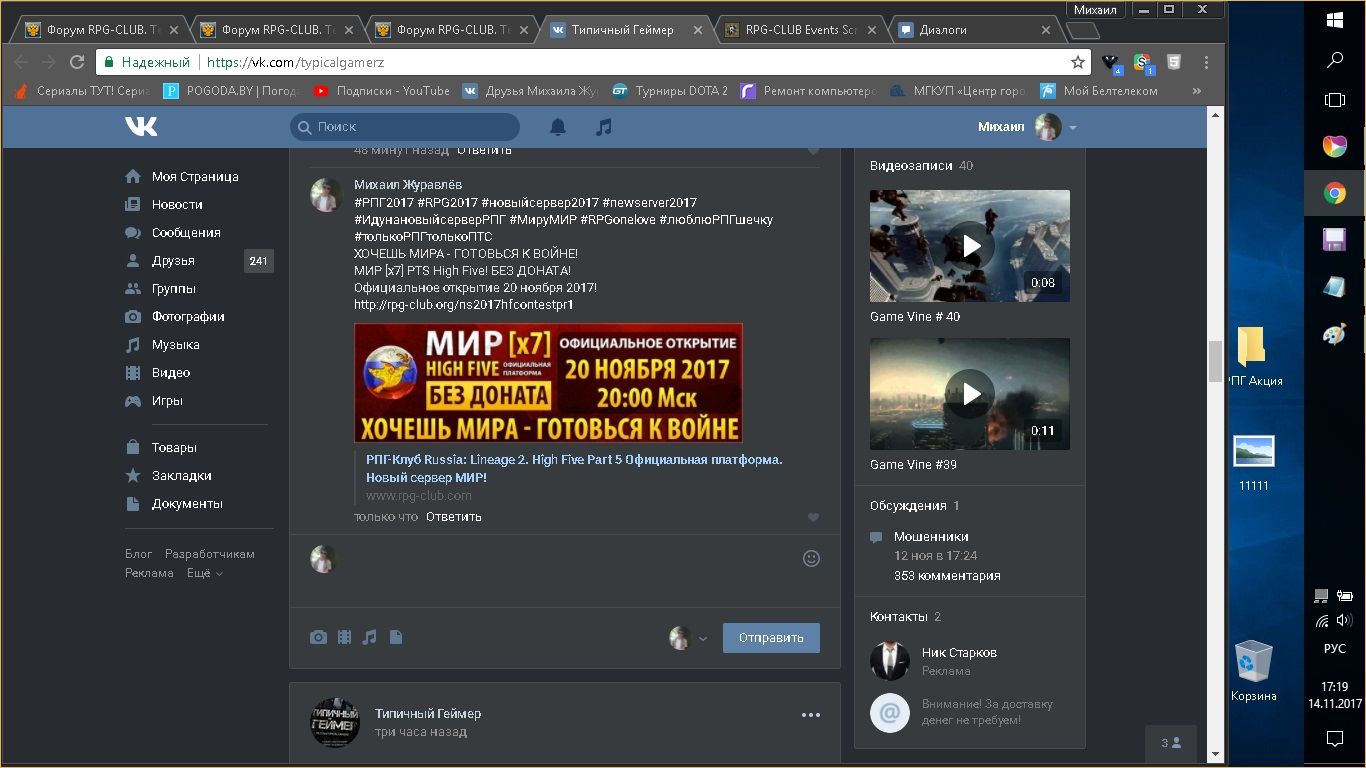This screenshot has width=1366, height=768.
Task: Open the Windows action center icon
Action: pos(1335,739)
